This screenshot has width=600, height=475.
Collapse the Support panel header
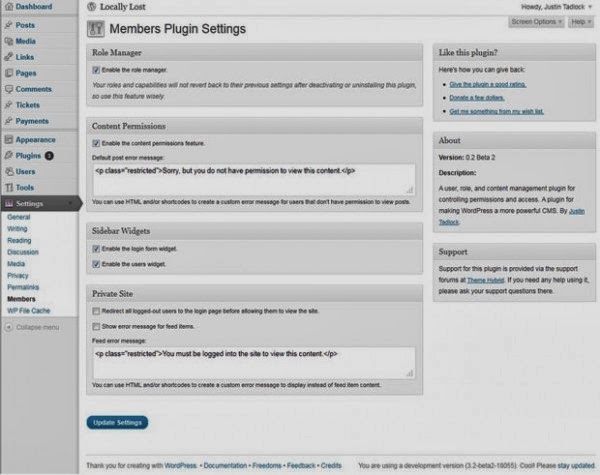click(514, 252)
